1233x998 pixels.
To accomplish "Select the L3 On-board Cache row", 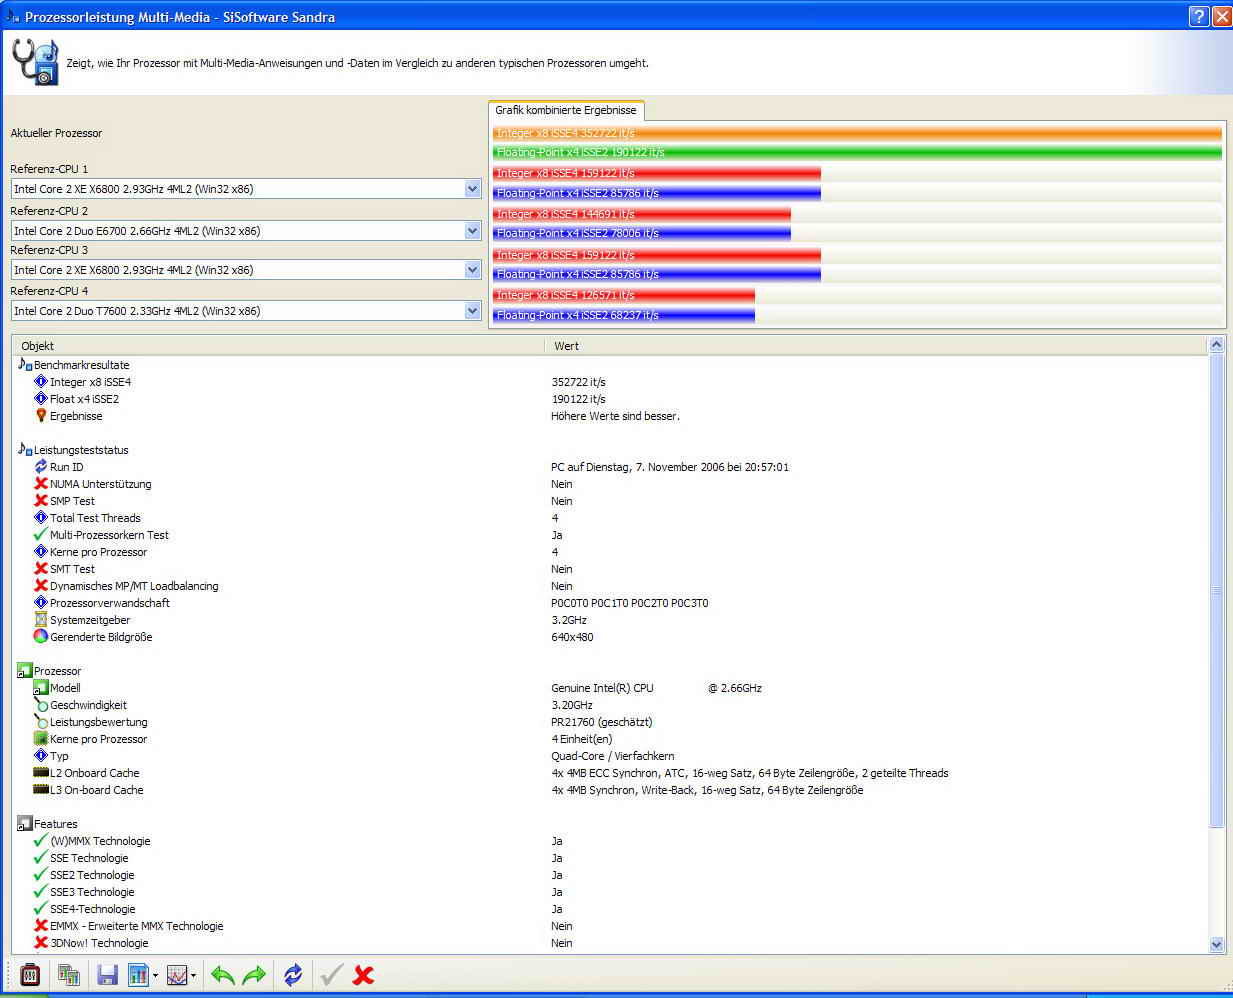I will coord(610,790).
